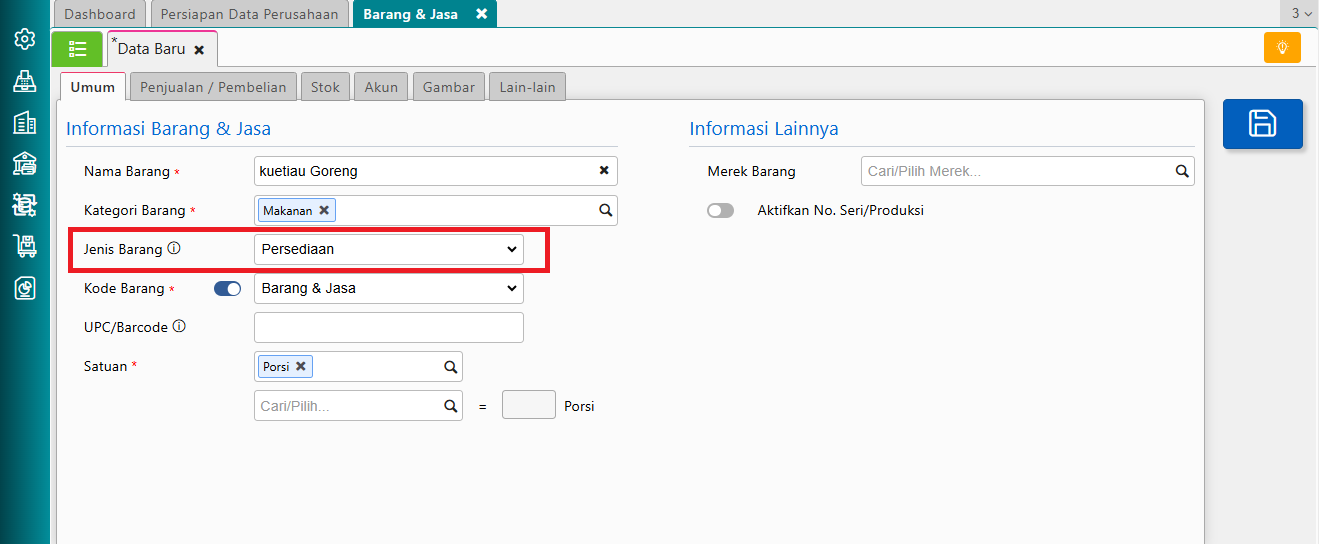This screenshot has width=1320, height=544.
Task: Open the Umum tab
Action: click(x=93, y=87)
